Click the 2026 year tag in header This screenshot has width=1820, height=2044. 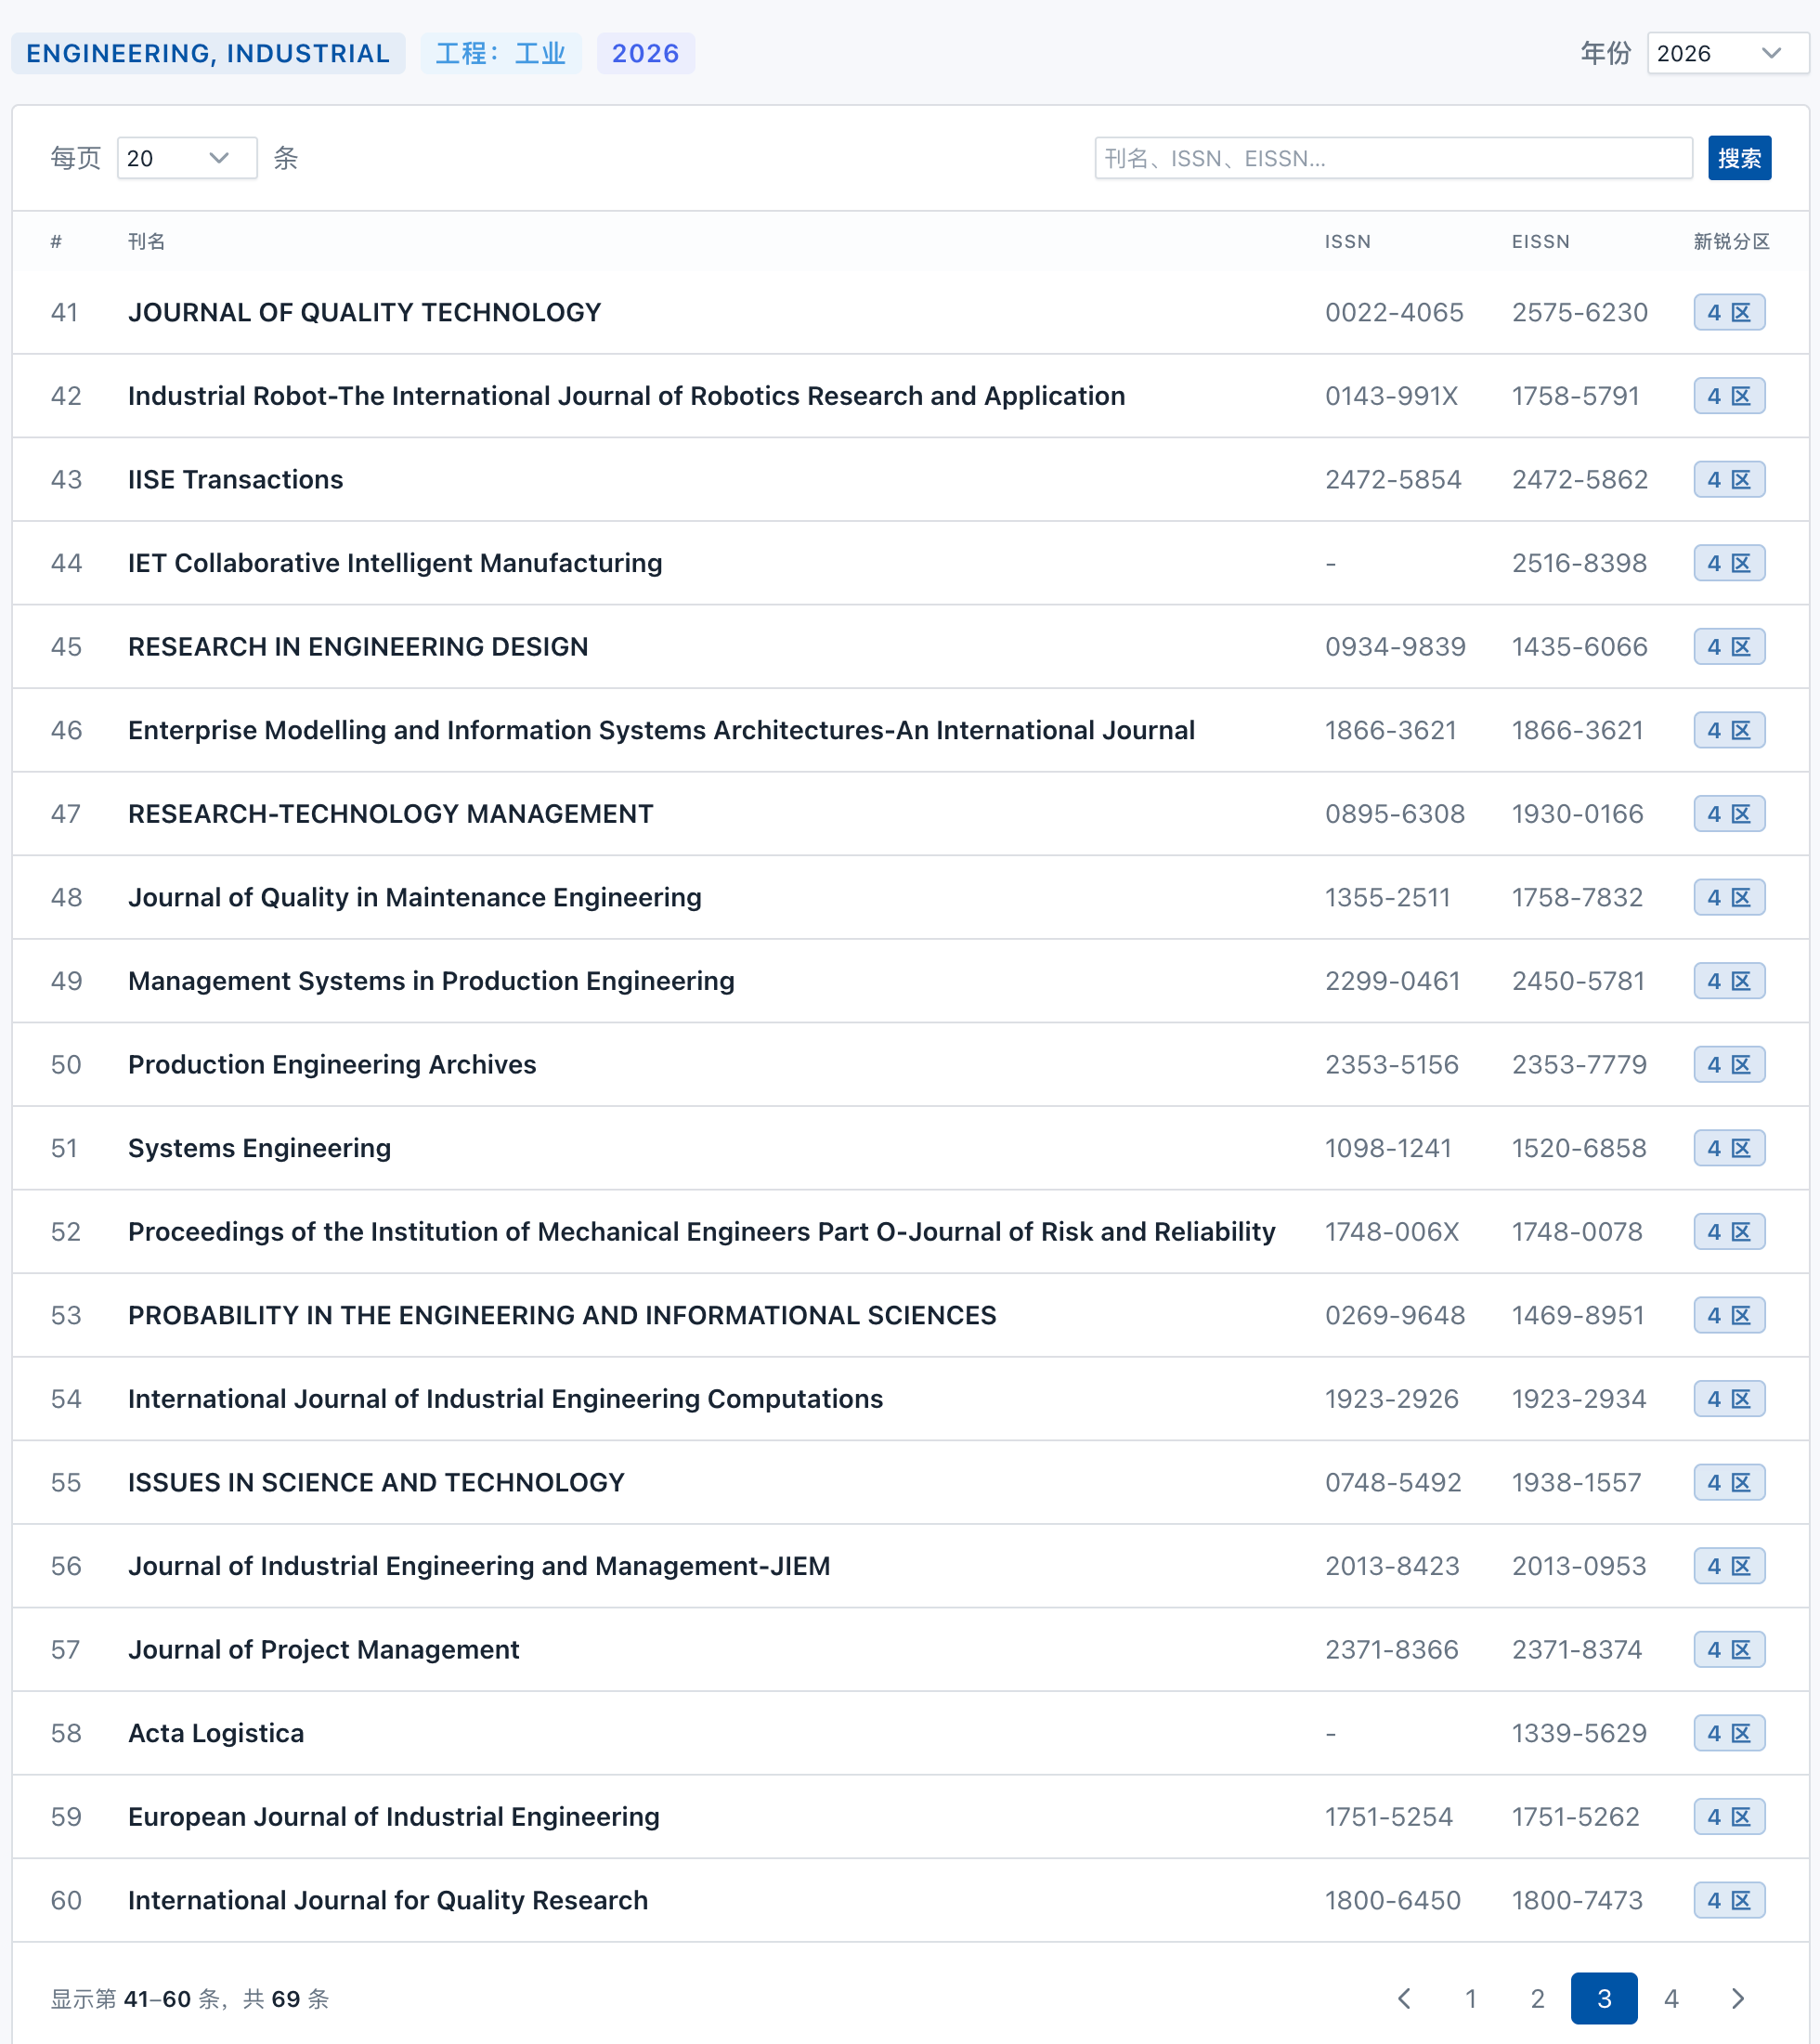point(646,53)
